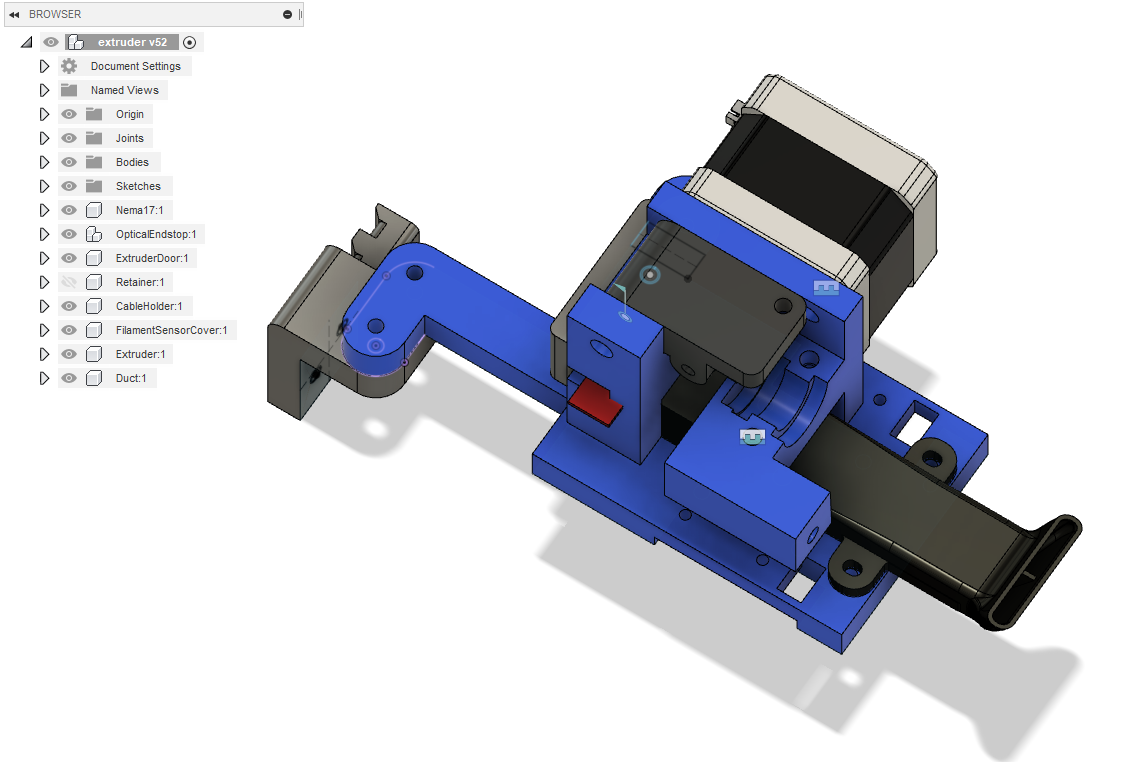Expand the Duct:1 component
This screenshot has width=1141, height=762.
point(44,378)
